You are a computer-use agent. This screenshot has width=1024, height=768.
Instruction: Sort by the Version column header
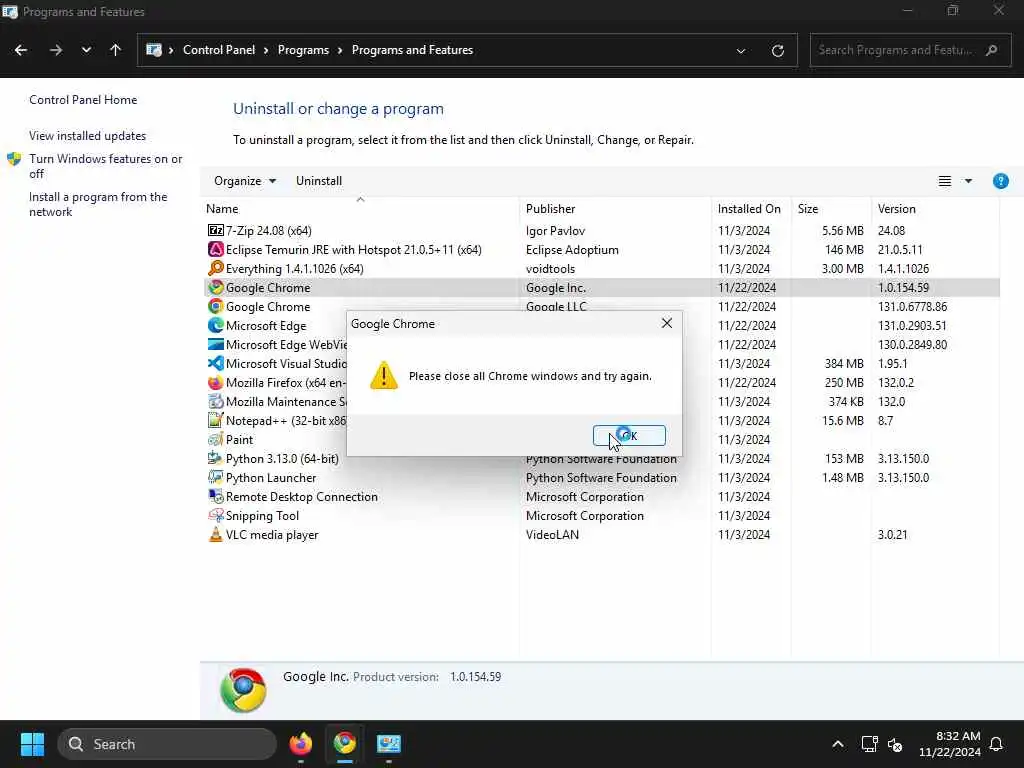897,209
